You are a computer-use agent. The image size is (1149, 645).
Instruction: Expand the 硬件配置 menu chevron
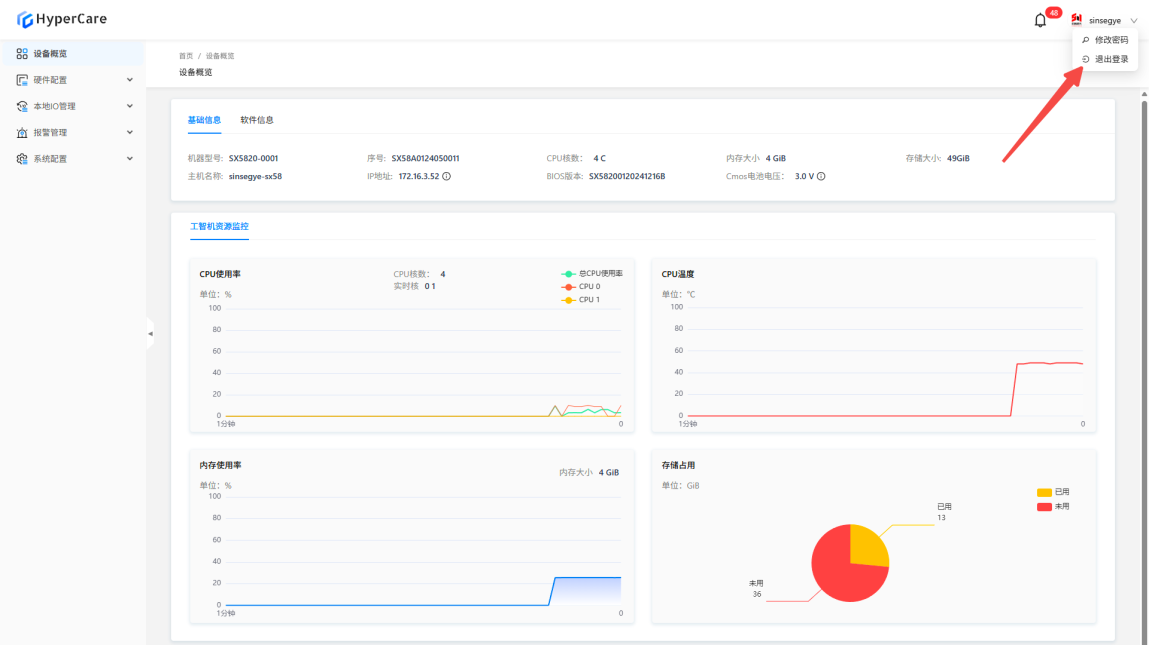129,80
